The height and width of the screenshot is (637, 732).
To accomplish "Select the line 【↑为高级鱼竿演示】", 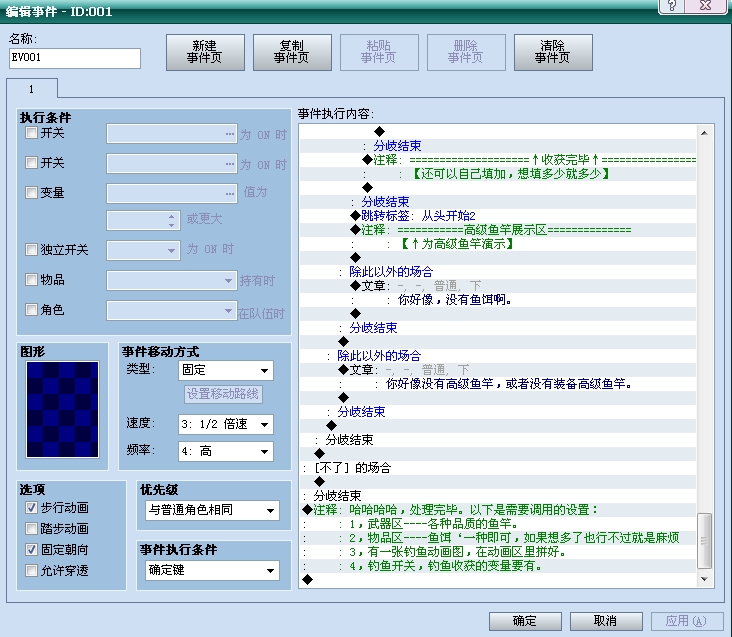I will point(498,244).
